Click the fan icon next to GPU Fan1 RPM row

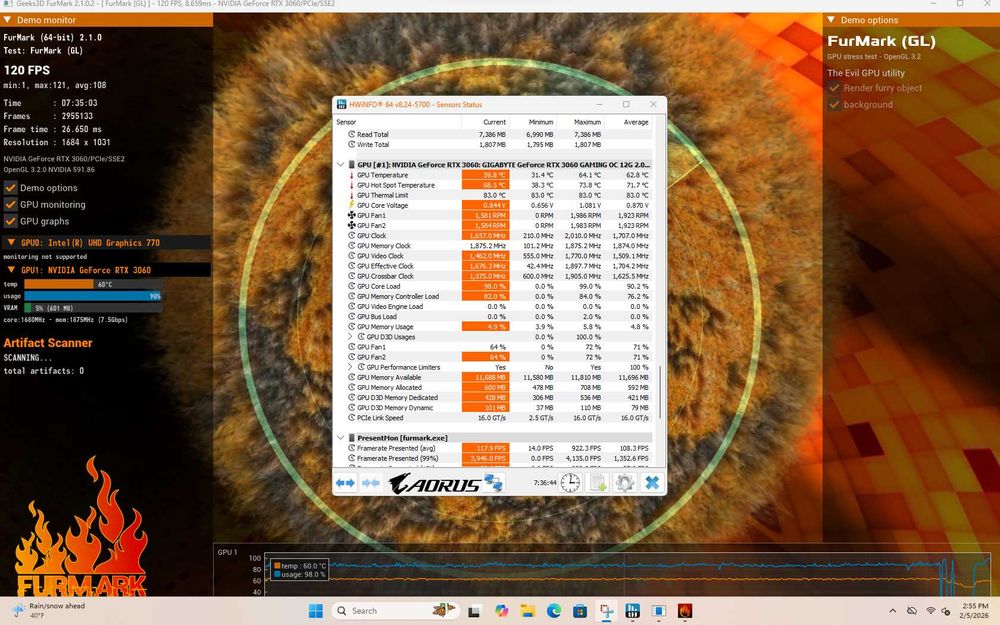[351, 215]
